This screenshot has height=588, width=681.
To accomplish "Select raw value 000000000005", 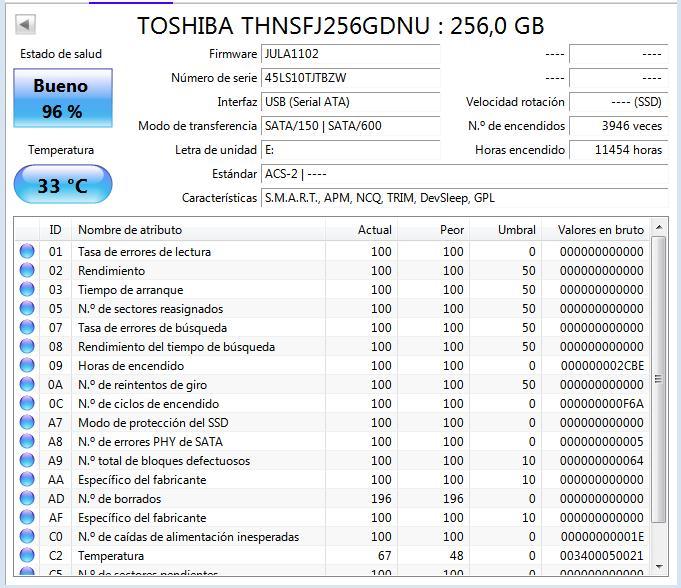I will (x=602, y=442).
